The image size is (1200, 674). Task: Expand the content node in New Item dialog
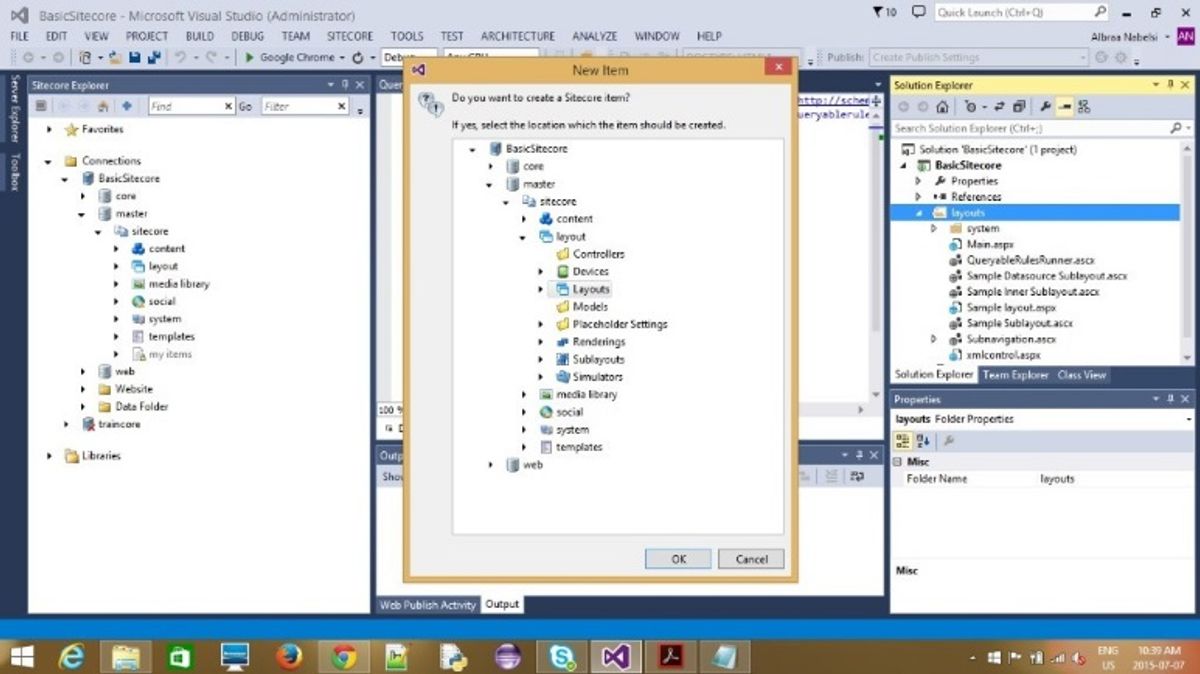[523, 219]
